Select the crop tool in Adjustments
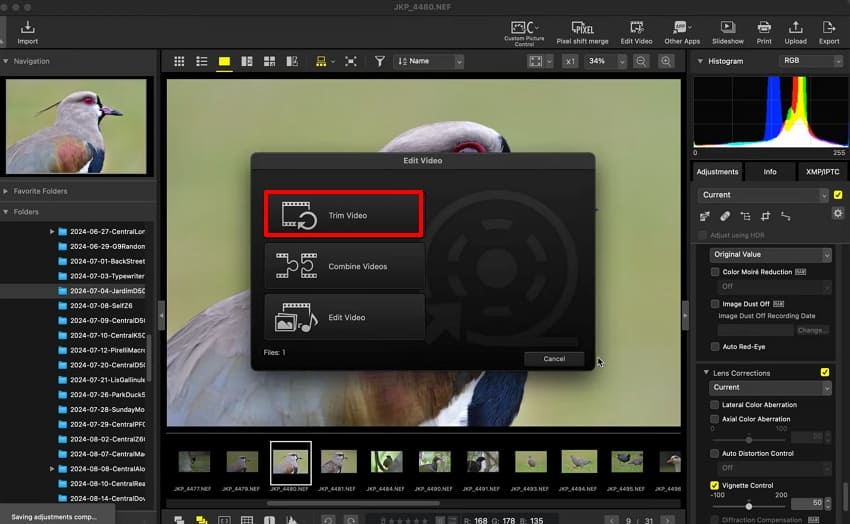Image resolution: width=850 pixels, height=524 pixels. 765,216
